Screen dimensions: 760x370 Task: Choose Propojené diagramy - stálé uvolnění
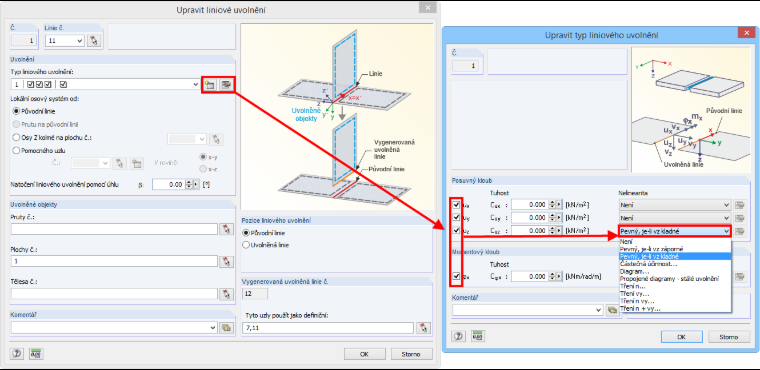point(675,279)
